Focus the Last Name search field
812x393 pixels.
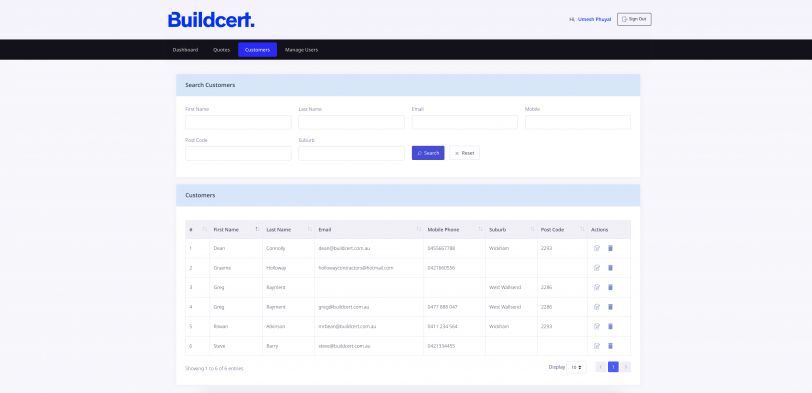click(x=352, y=122)
